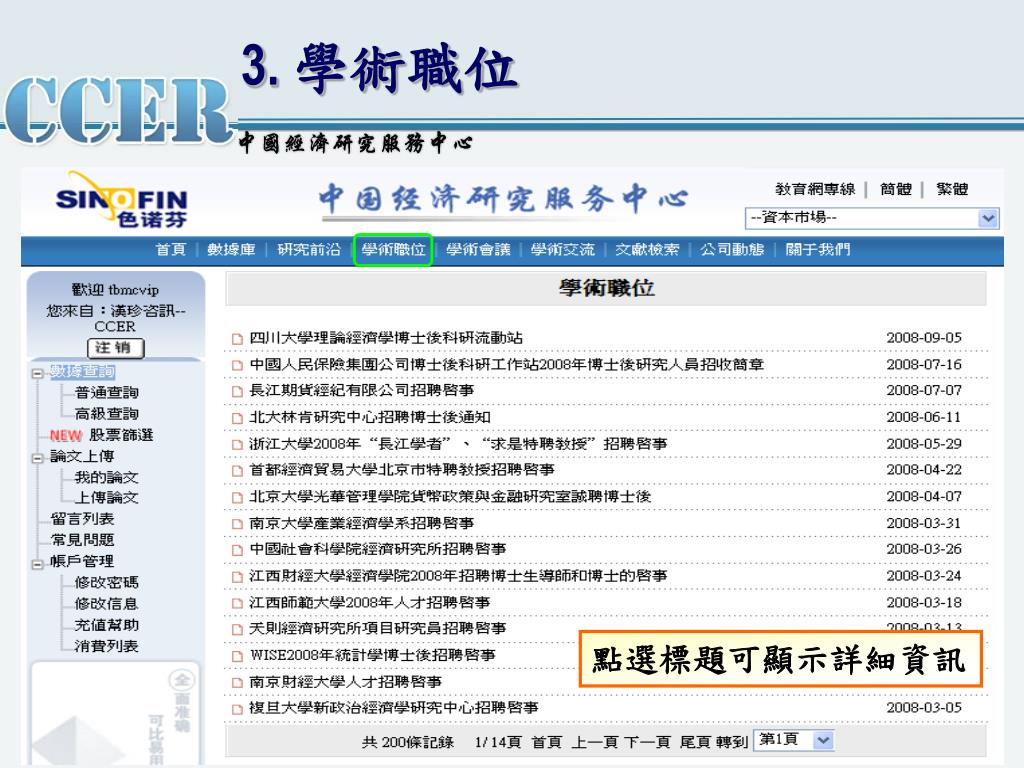The width and height of the screenshot is (1024, 768).
Task: Switch to 簡體 language
Action: [895, 189]
